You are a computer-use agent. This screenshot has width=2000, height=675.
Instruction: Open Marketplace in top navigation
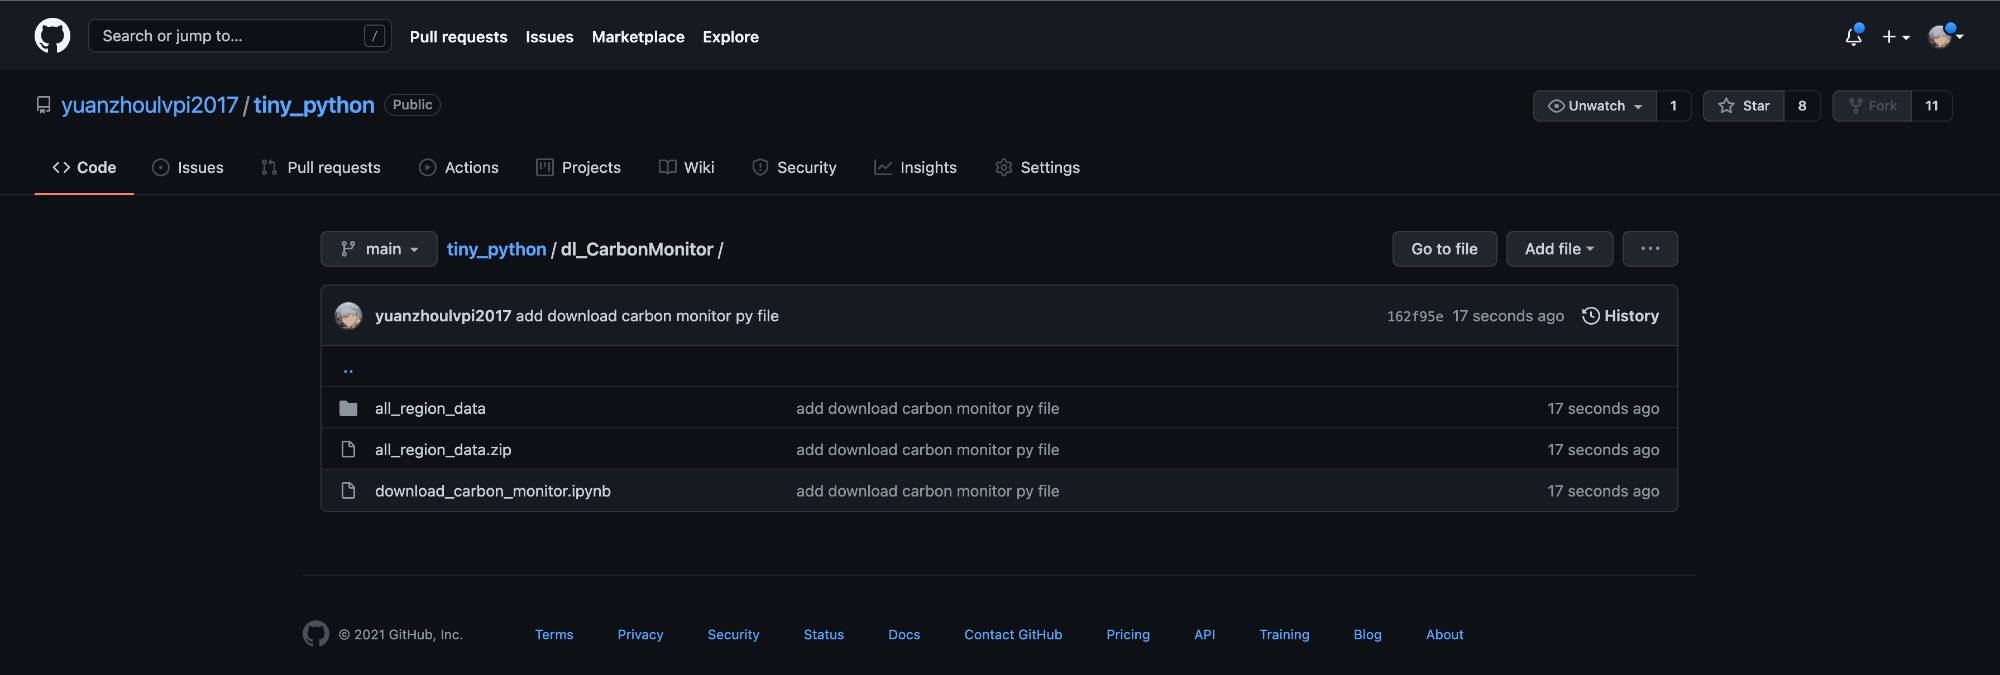click(x=638, y=37)
